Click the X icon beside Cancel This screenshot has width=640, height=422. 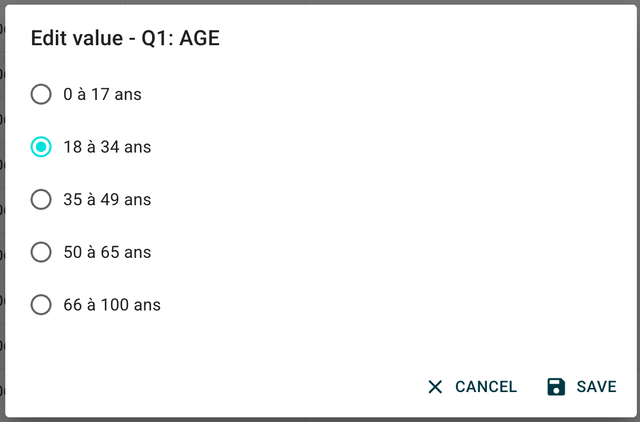tap(435, 387)
